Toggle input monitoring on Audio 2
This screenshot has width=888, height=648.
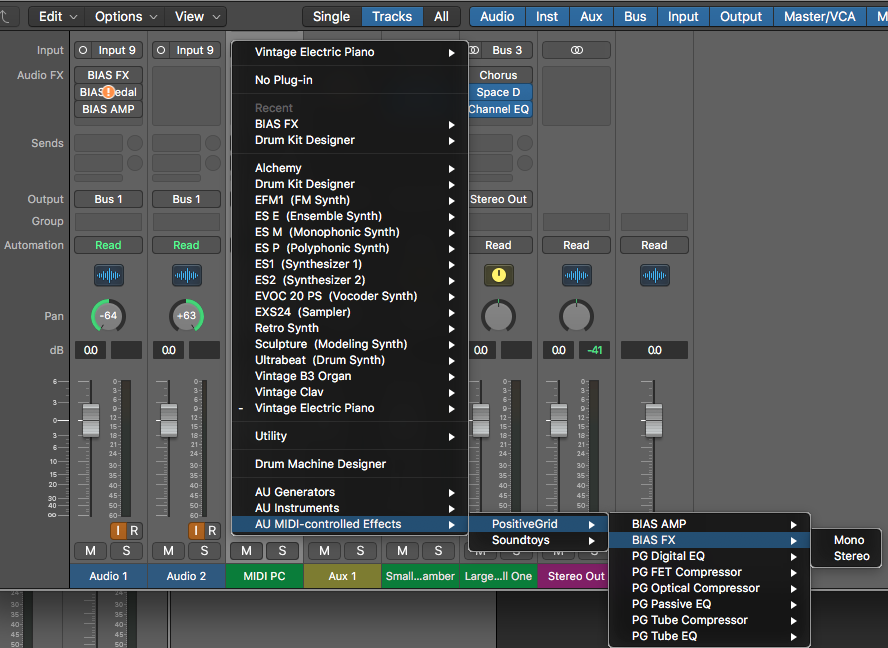[x=196, y=531]
